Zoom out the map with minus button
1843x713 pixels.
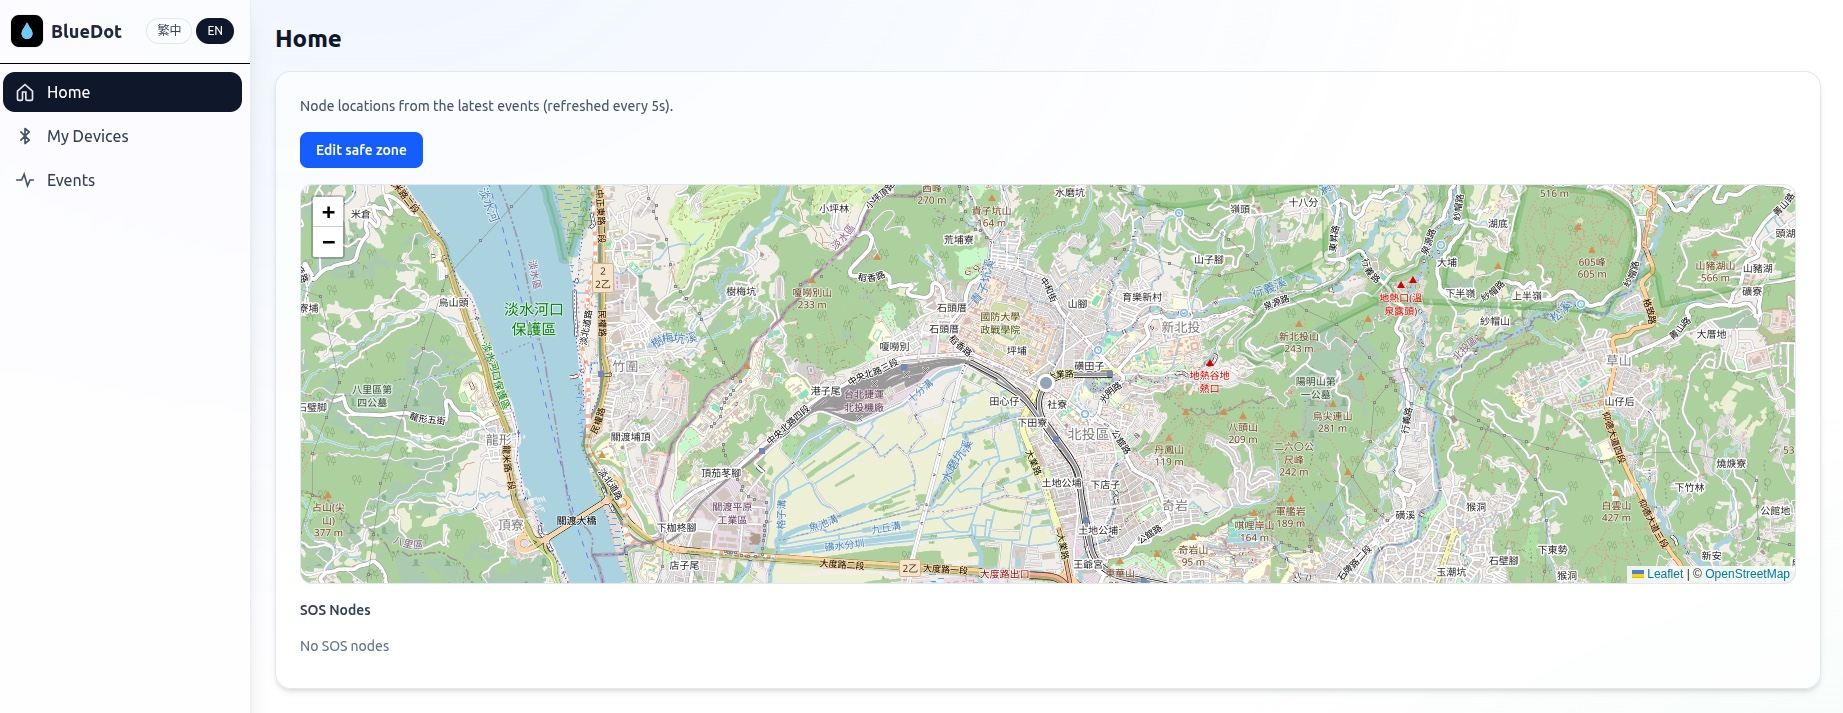click(328, 242)
